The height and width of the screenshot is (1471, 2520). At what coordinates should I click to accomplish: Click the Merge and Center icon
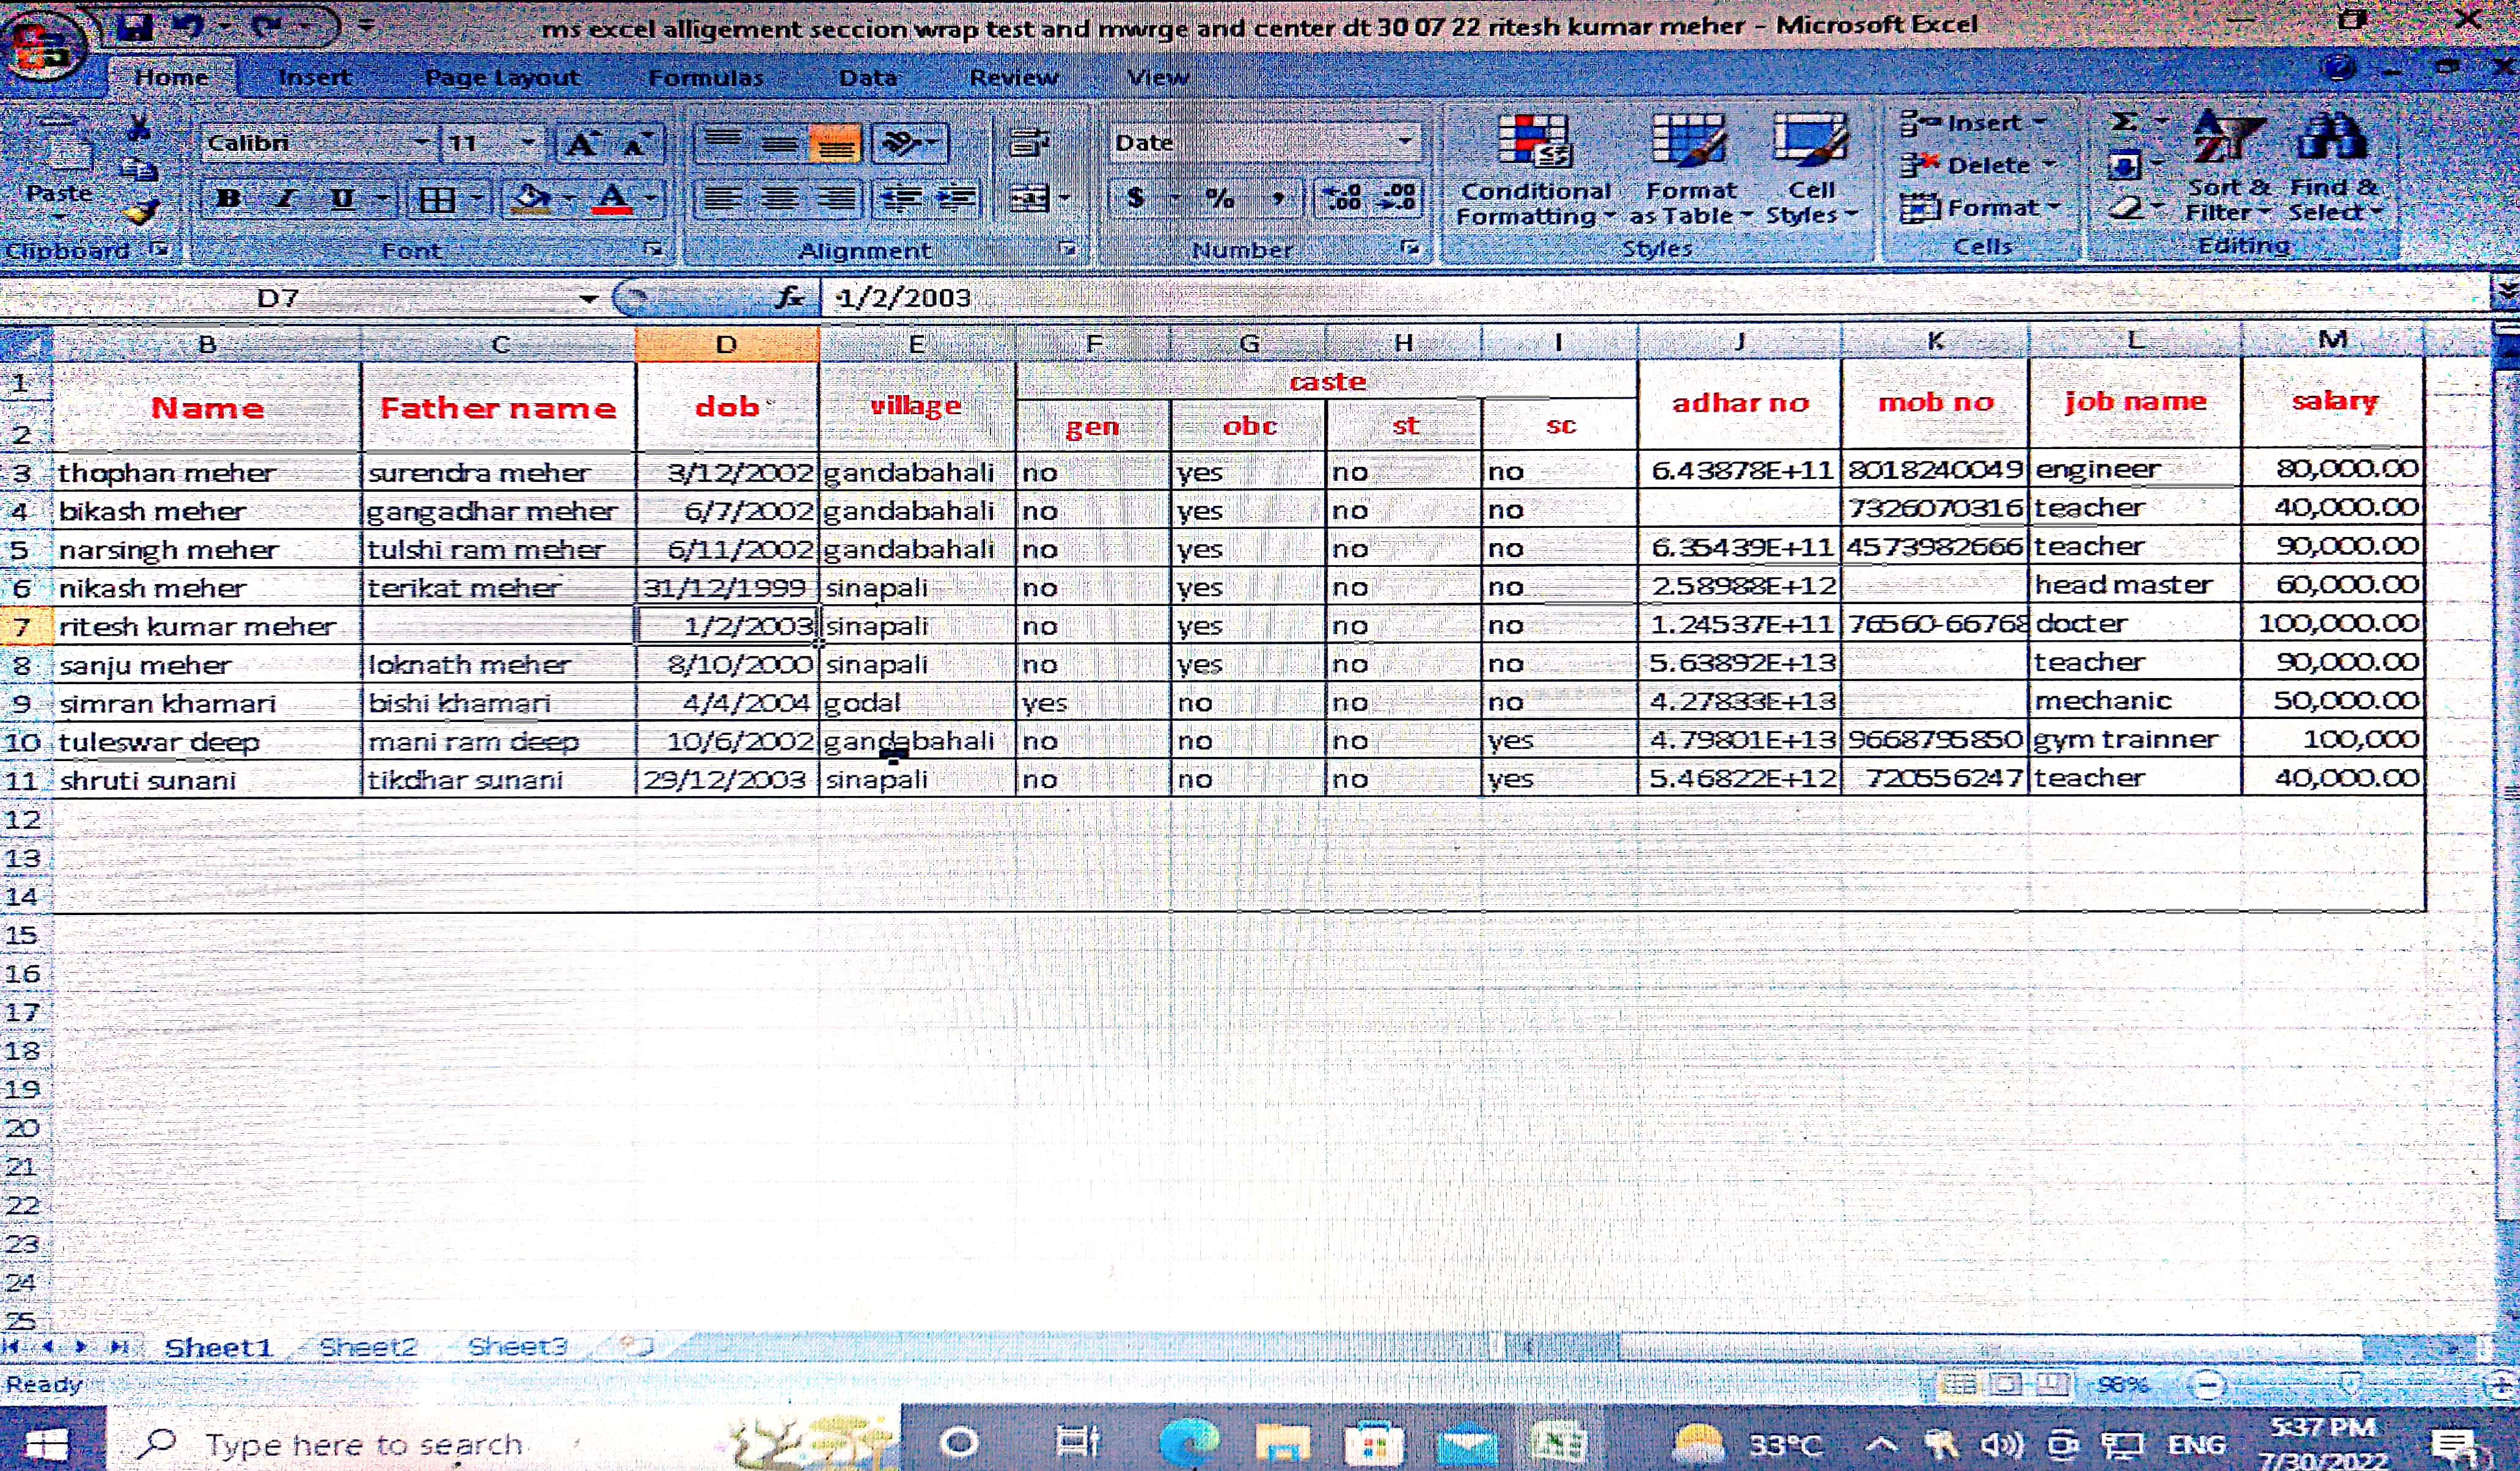[x=1030, y=198]
